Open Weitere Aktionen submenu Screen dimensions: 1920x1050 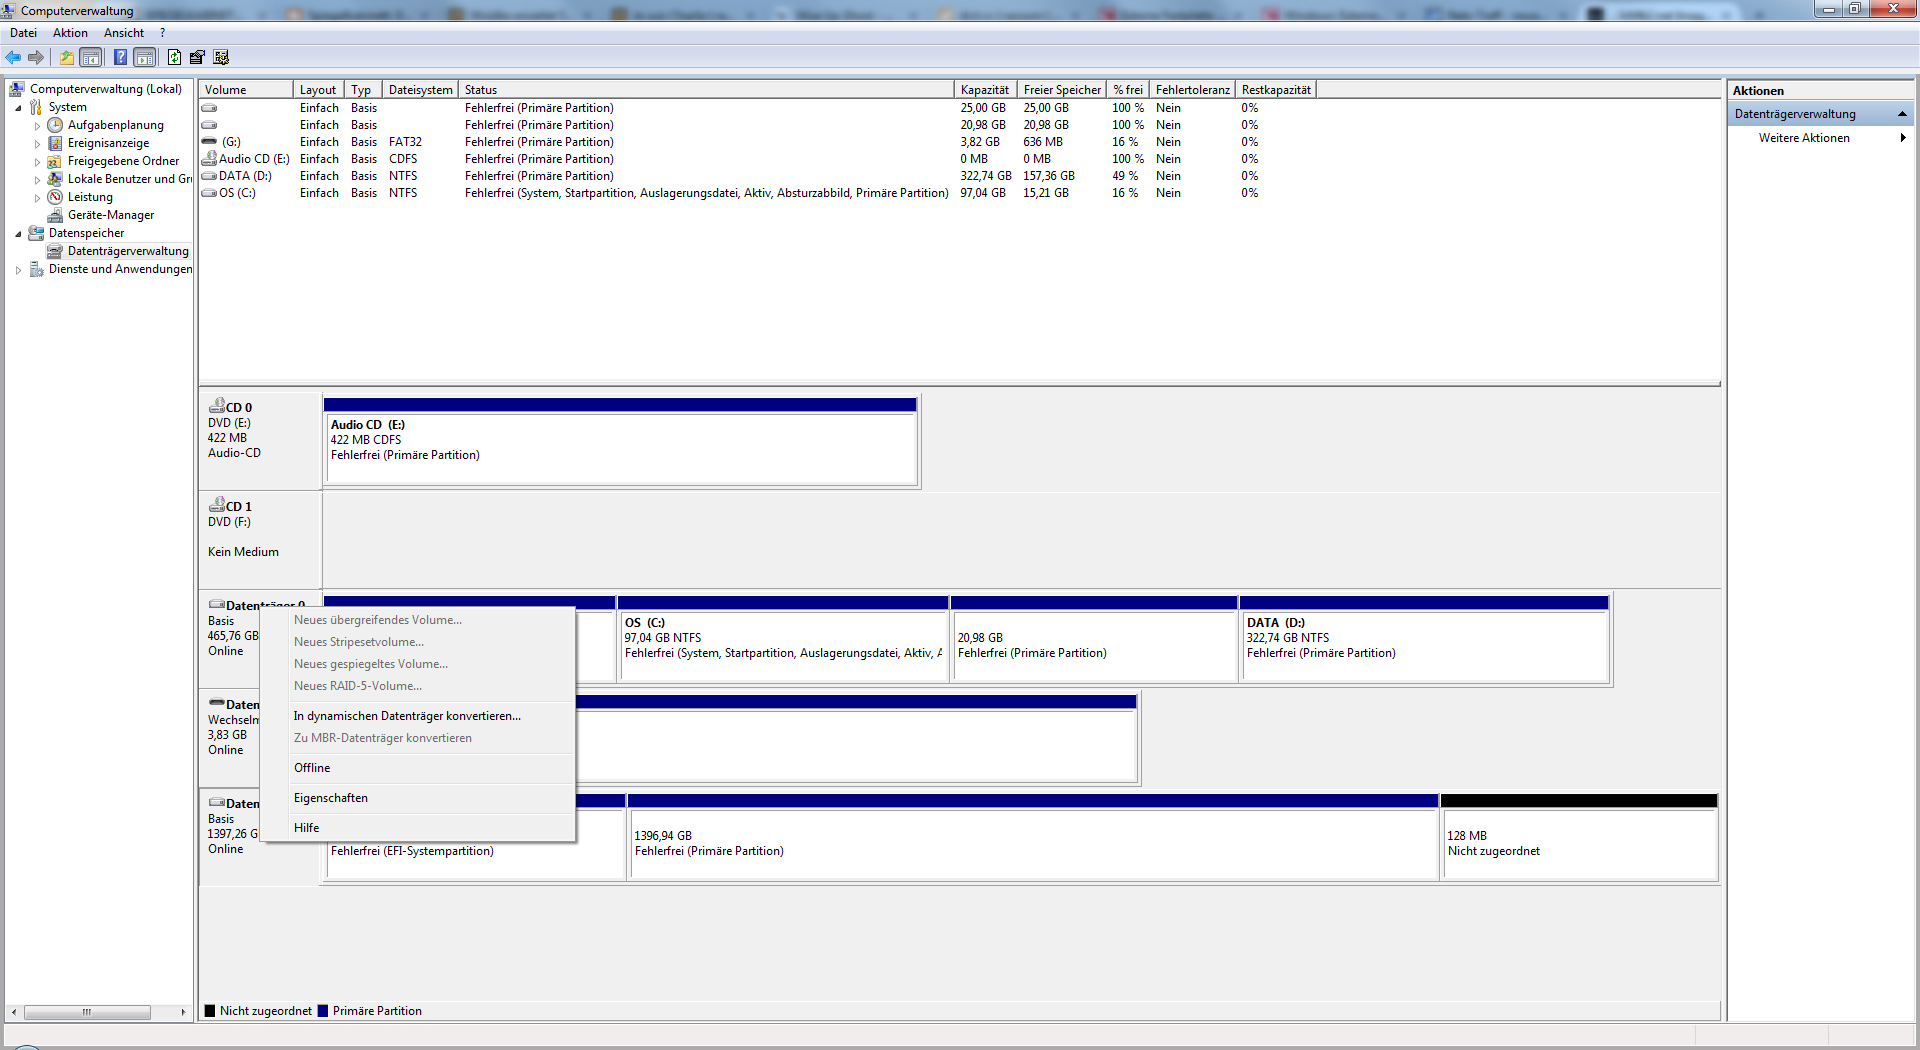[1804, 138]
